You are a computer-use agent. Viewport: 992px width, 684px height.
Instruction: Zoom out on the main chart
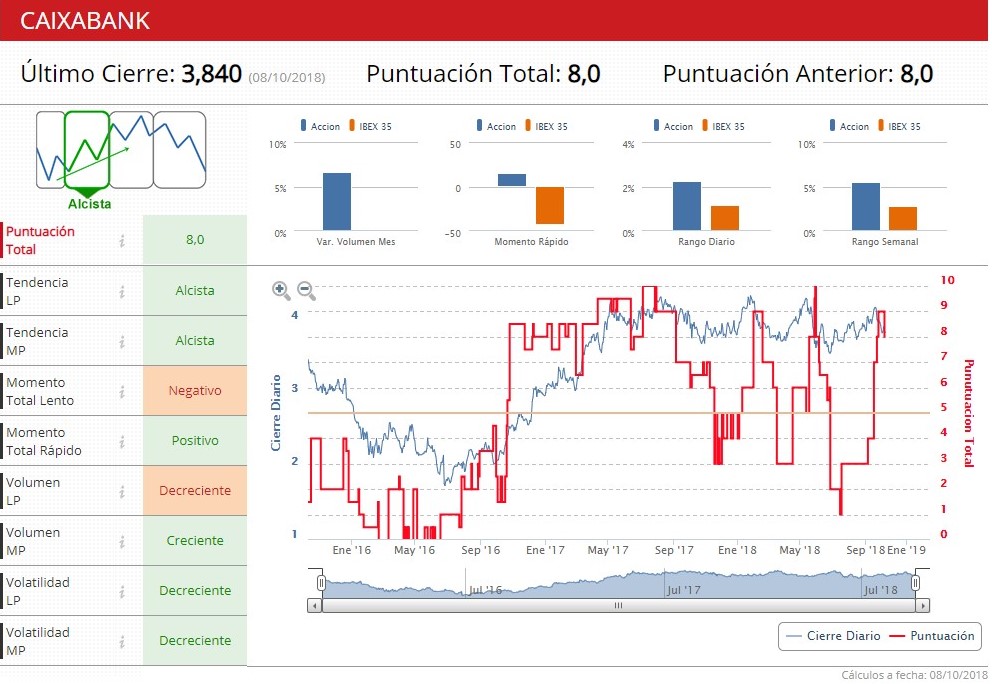click(306, 290)
